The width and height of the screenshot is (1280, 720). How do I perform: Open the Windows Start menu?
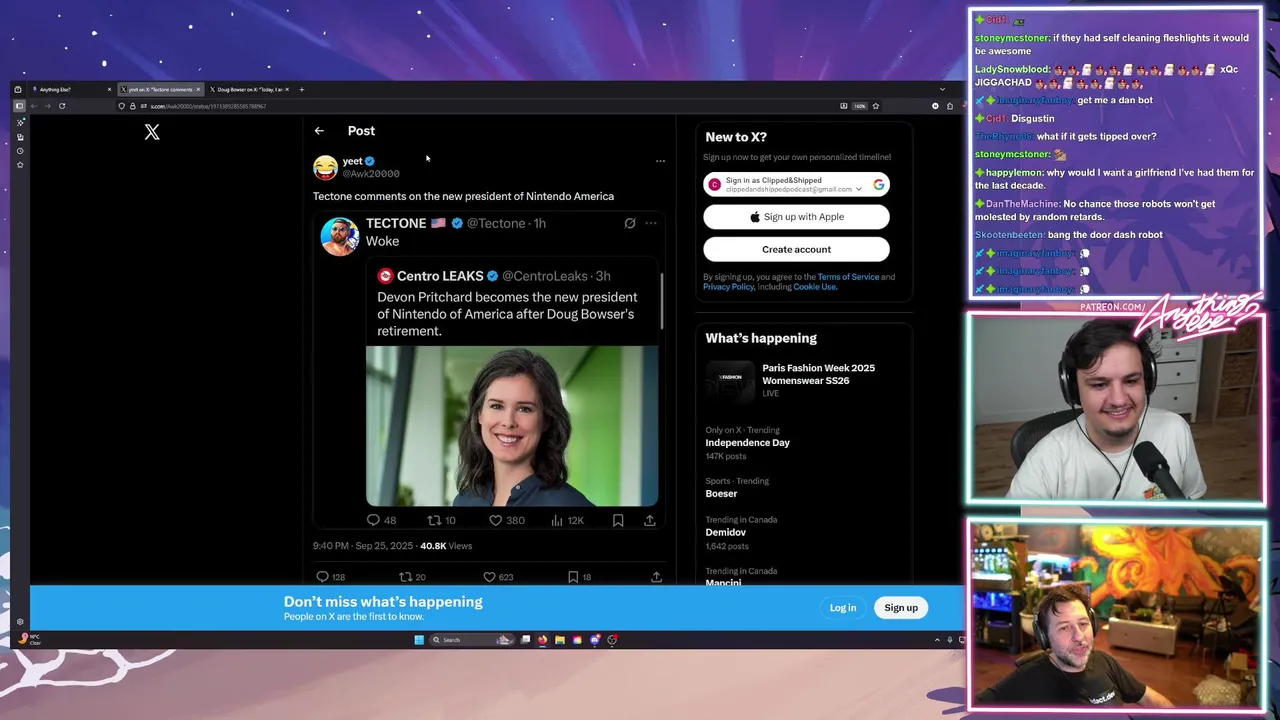[x=419, y=640]
